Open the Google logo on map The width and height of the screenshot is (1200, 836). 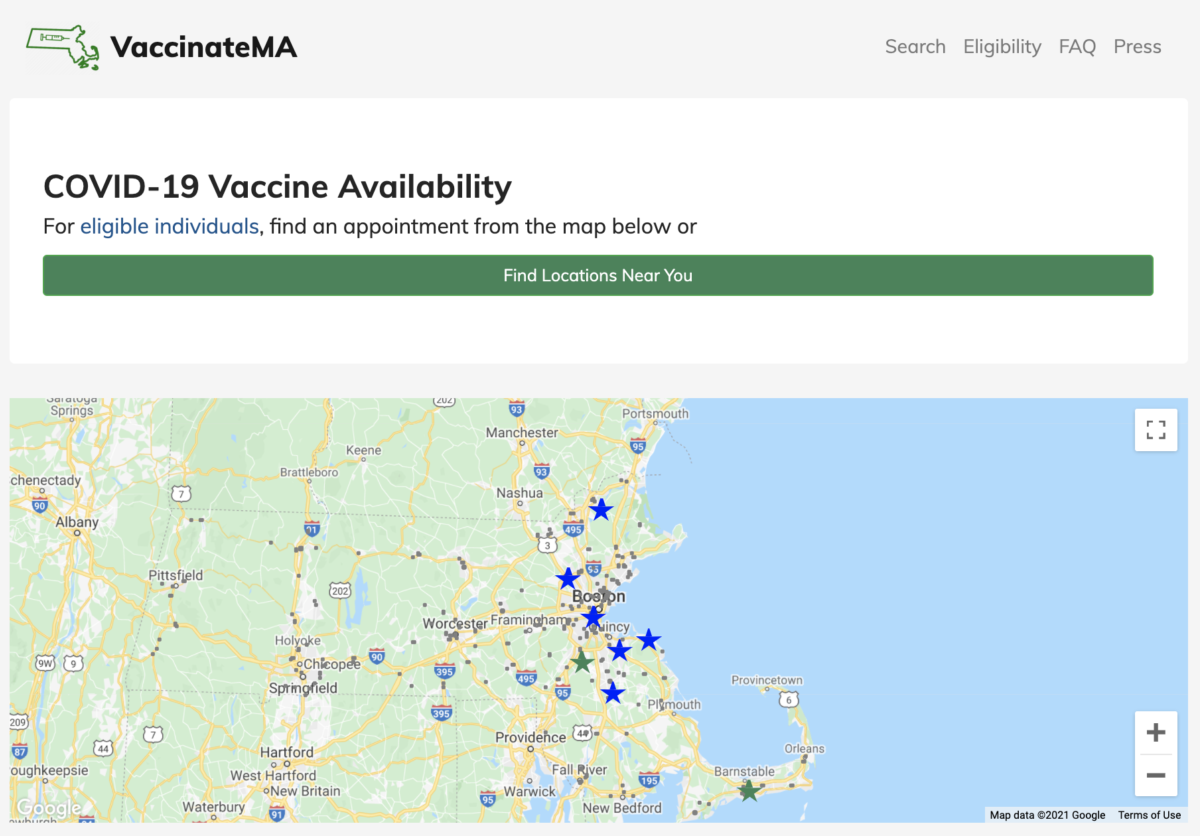point(48,808)
